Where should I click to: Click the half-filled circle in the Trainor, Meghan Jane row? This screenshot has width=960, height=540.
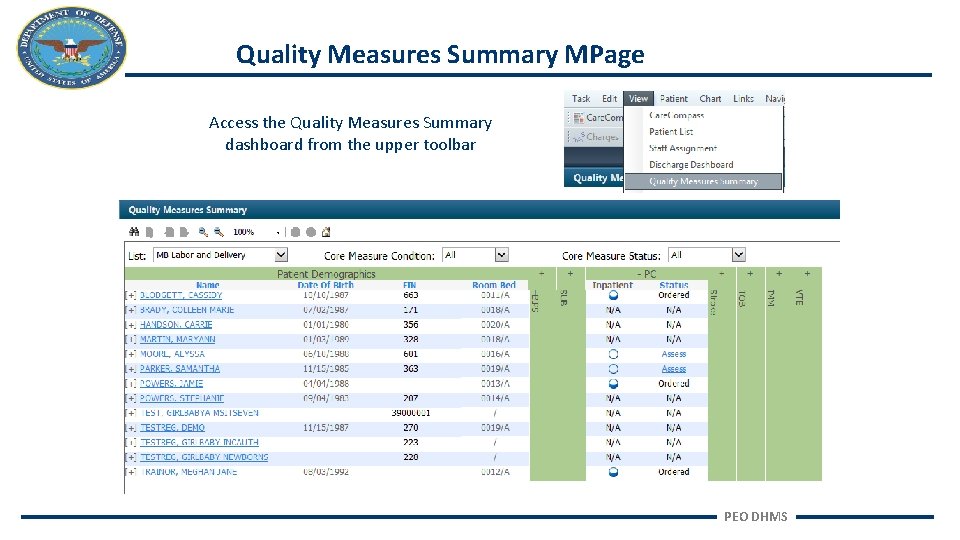[613, 472]
